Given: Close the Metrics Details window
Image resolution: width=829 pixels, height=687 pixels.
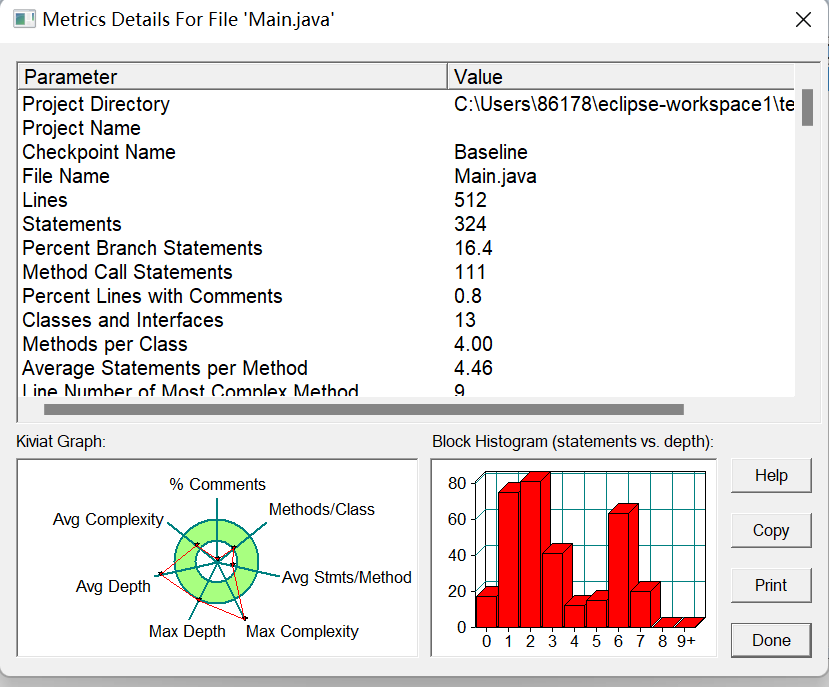Looking at the screenshot, I should tap(803, 20).
